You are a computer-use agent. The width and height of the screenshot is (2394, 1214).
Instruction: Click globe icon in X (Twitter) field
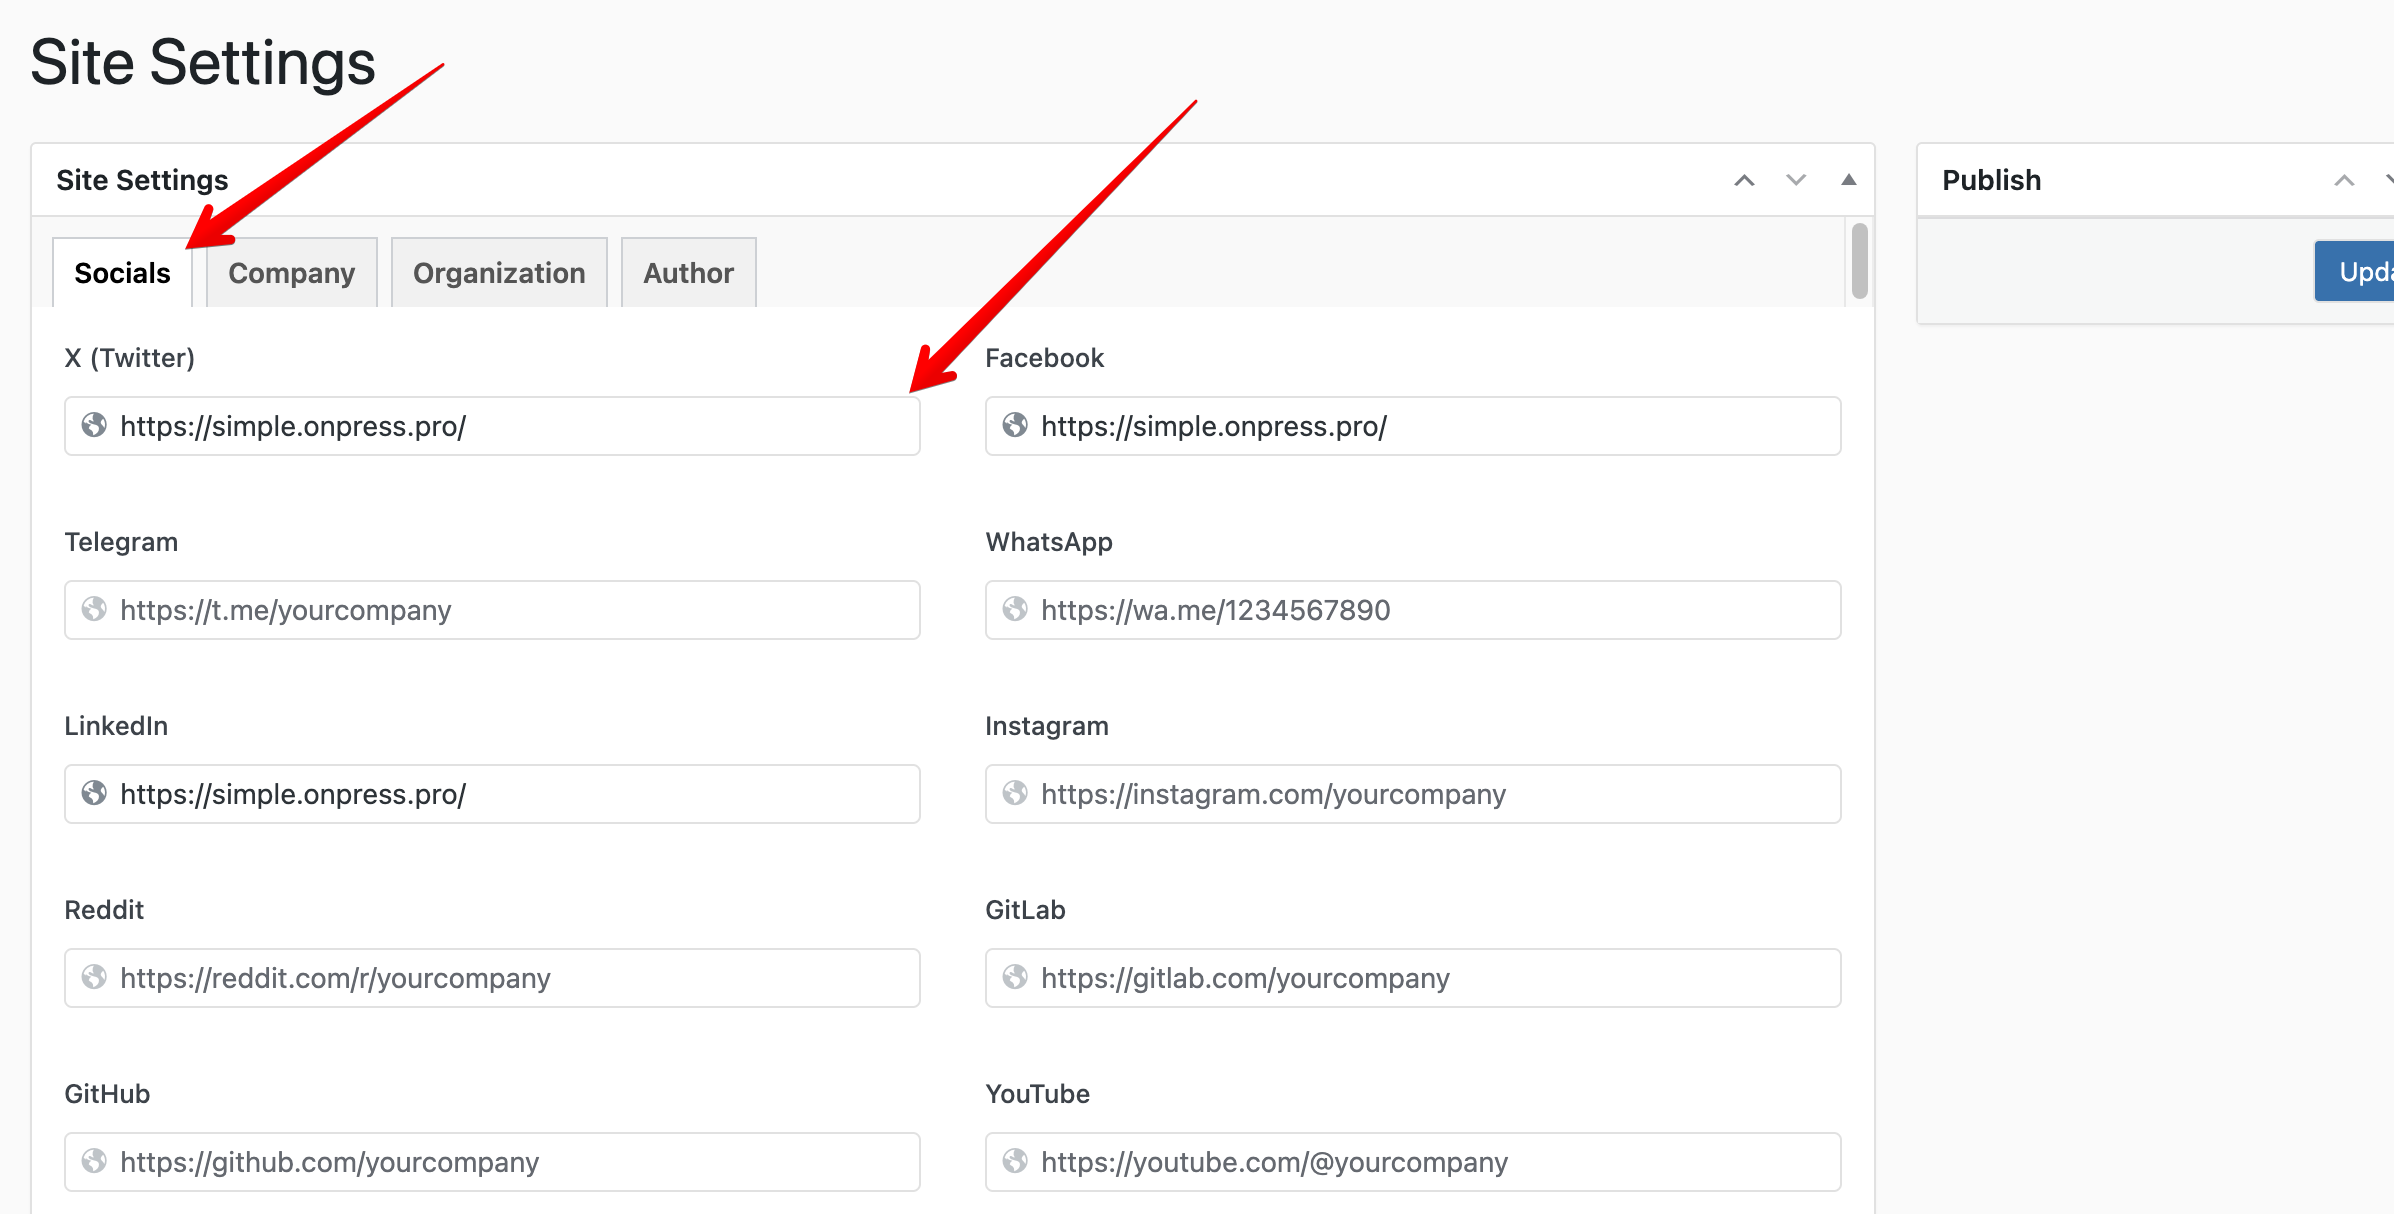(94, 426)
